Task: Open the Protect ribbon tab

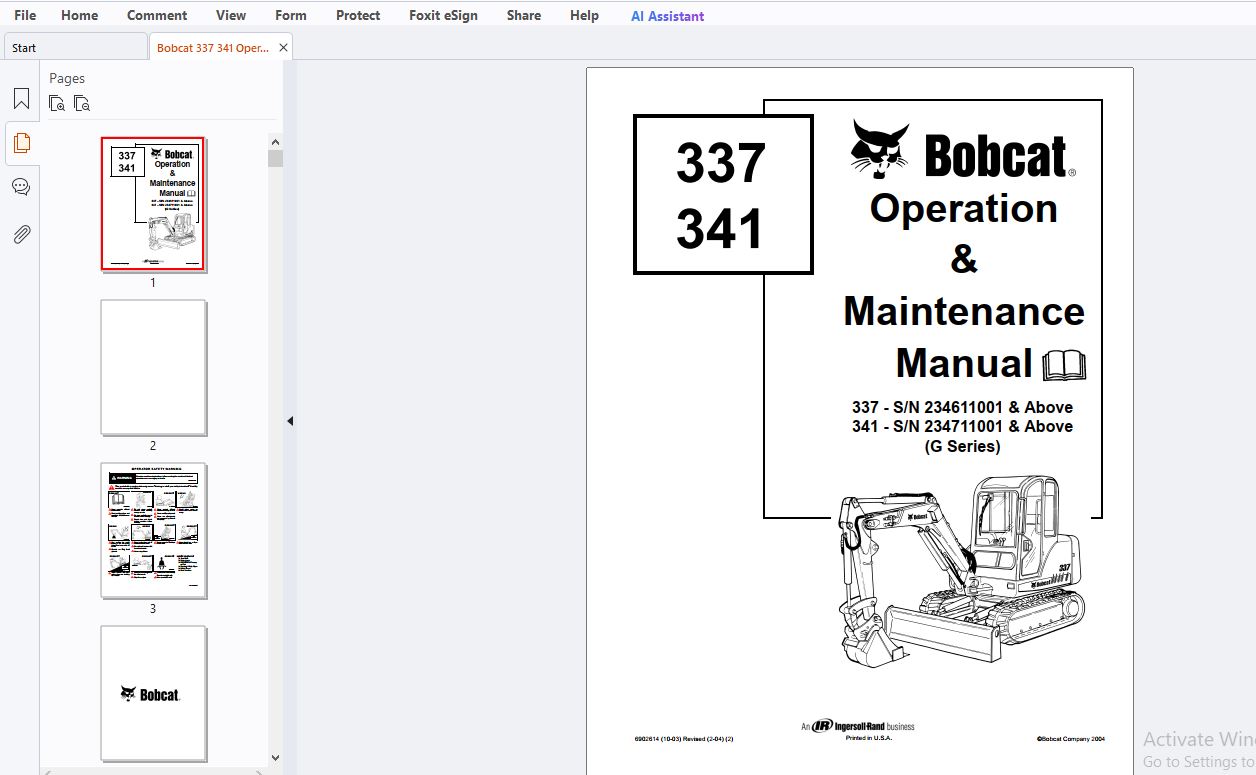Action: [x=358, y=15]
